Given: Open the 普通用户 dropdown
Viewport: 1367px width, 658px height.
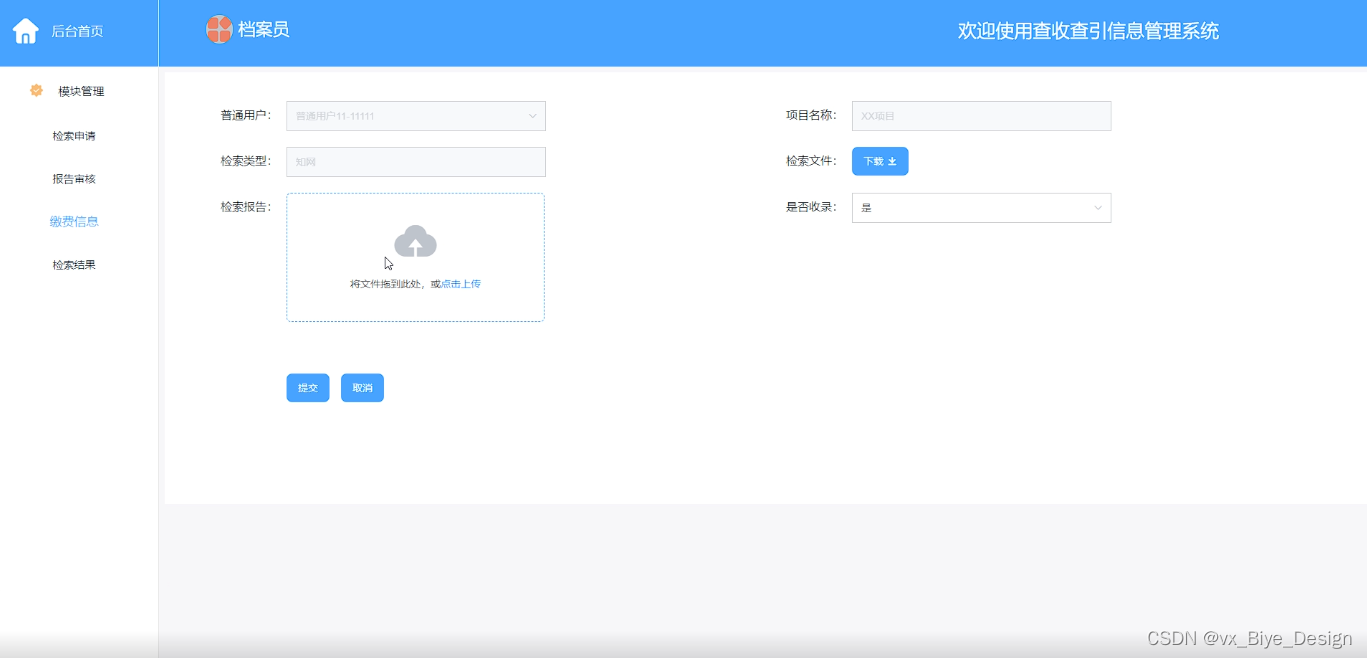Looking at the screenshot, I should (416, 116).
